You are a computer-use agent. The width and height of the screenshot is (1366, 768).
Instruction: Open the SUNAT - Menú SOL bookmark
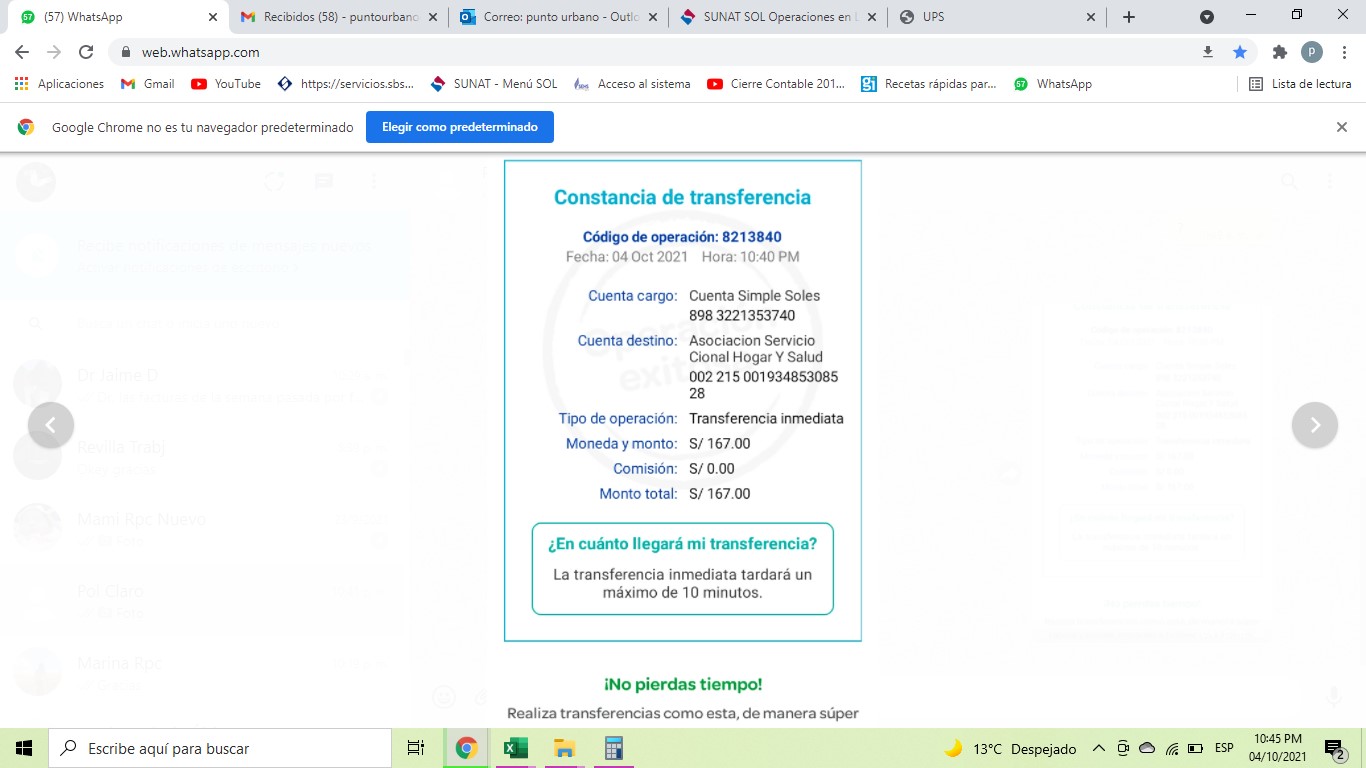494,84
